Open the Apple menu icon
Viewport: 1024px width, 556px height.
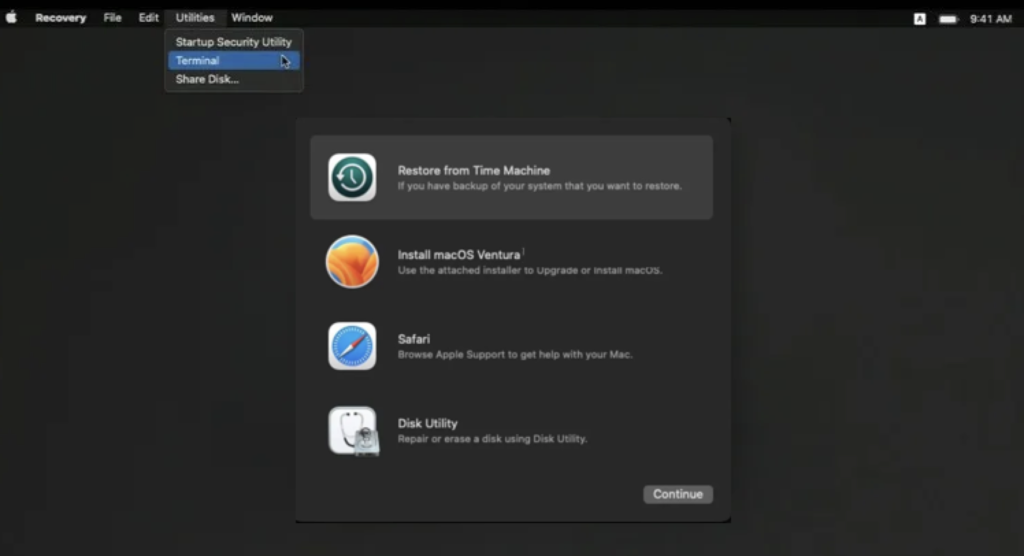[x=11, y=18]
